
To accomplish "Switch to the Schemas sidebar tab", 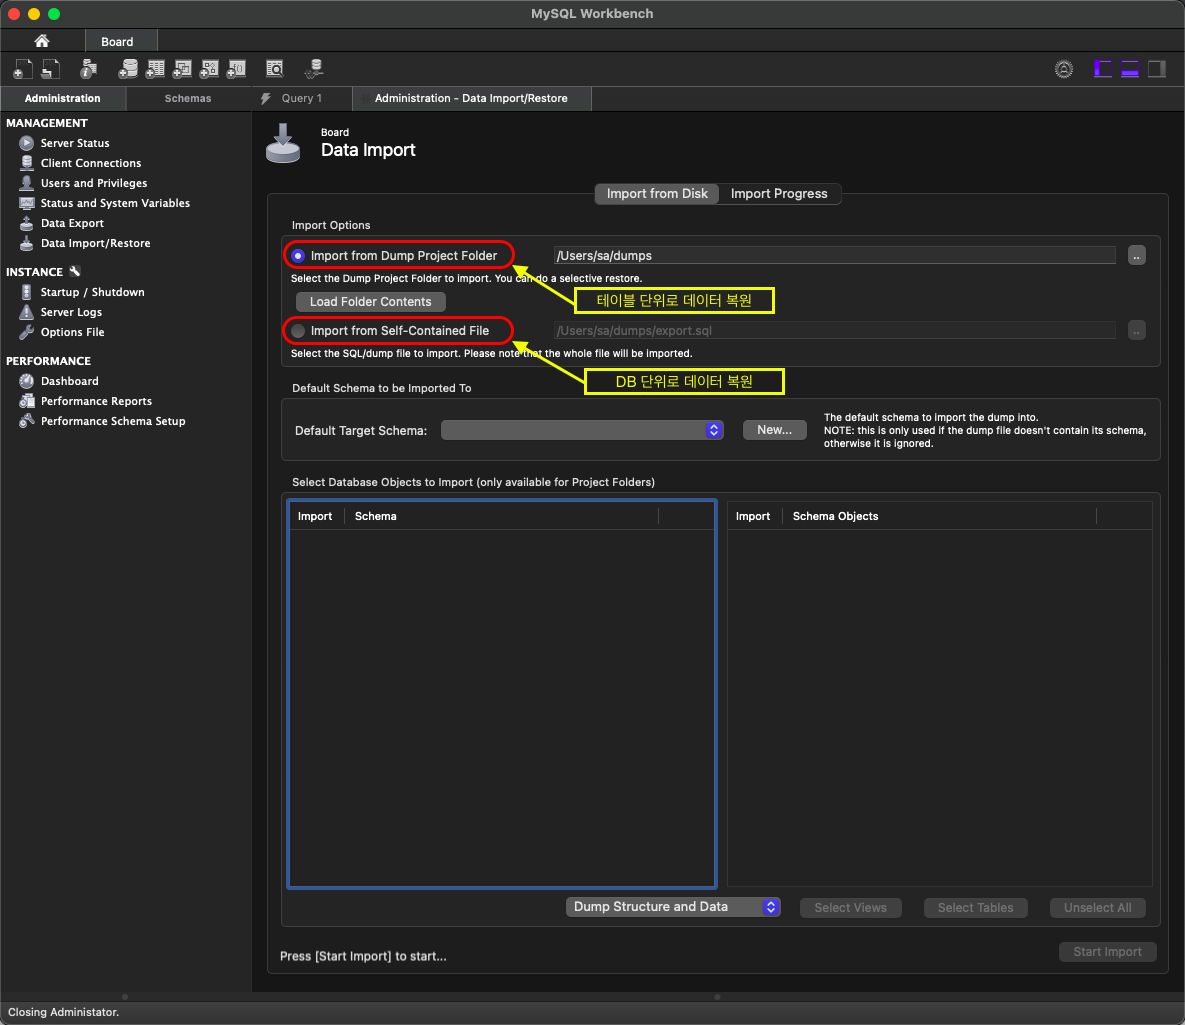I will pos(188,98).
